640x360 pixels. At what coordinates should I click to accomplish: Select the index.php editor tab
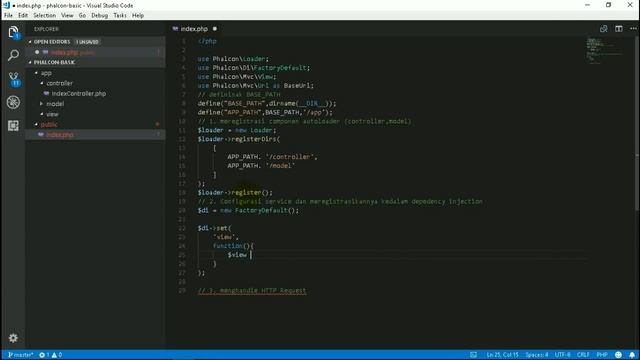coord(194,29)
